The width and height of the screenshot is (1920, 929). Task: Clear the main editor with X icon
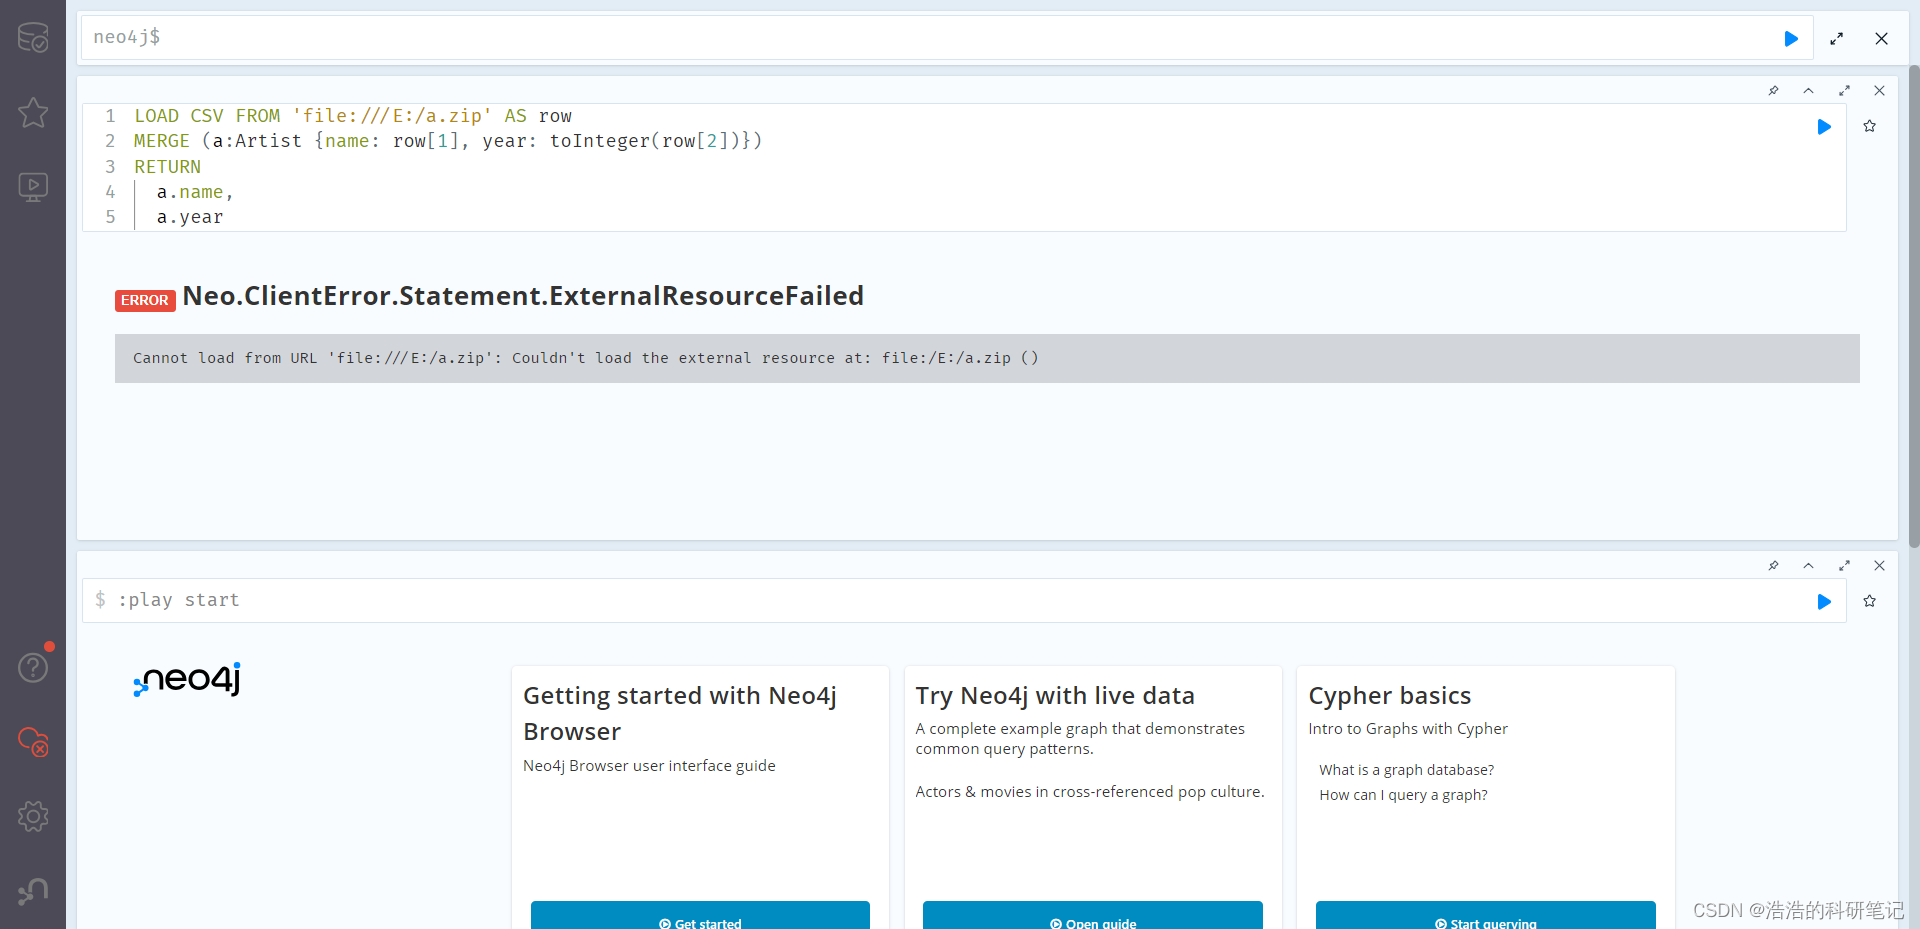(x=1881, y=38)
